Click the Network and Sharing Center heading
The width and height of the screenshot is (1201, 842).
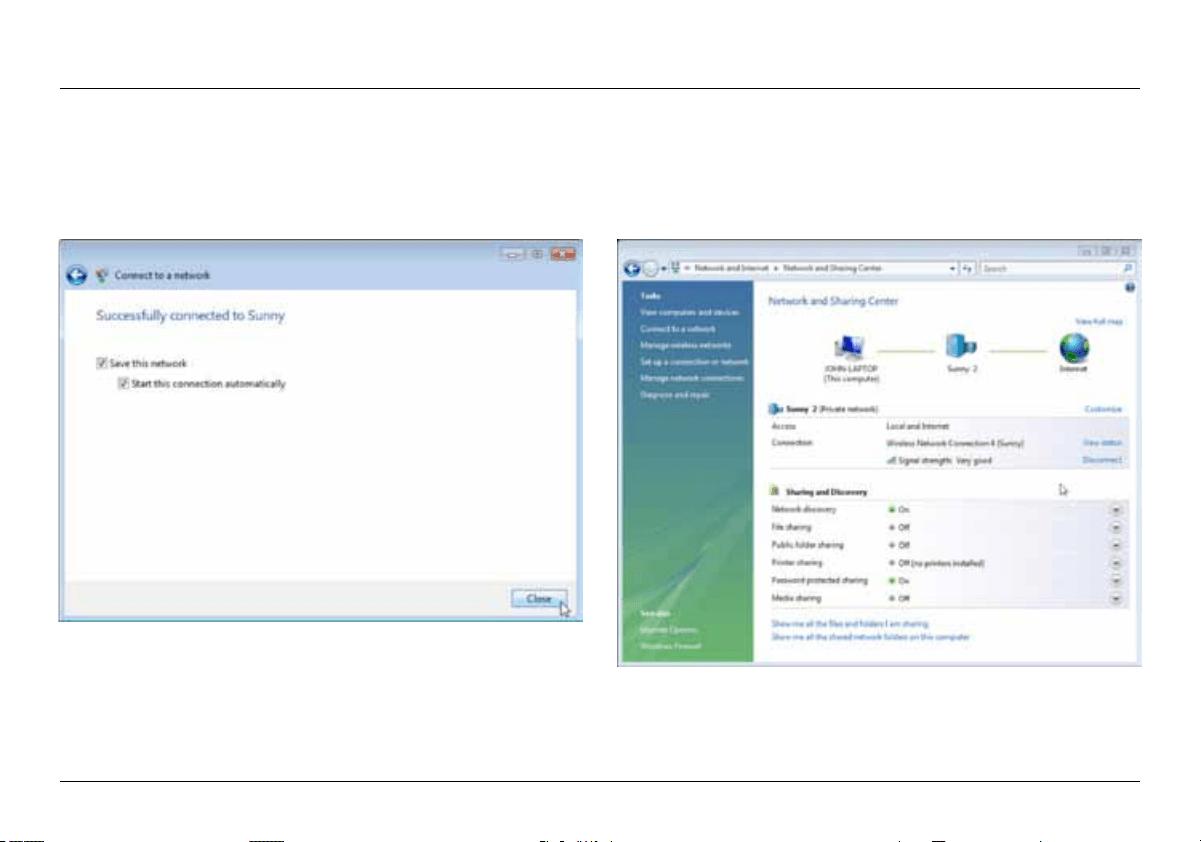pyautogui.click(x=833, y=301)
